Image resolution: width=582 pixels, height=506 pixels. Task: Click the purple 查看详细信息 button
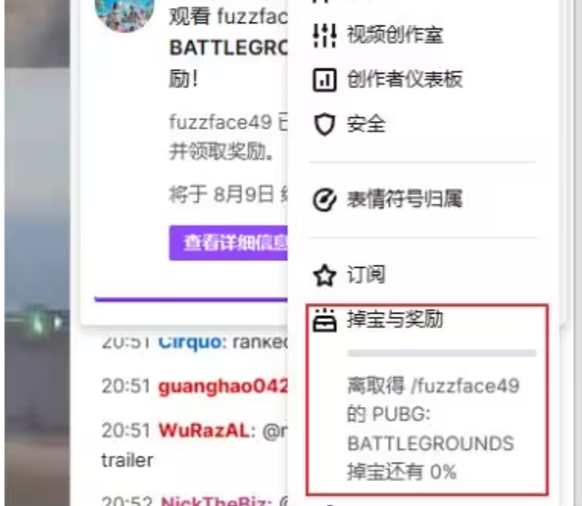pyautogui.click(x=228, y=243)
